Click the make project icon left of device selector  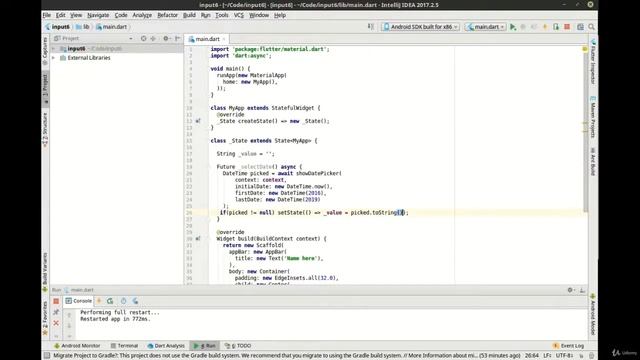(x=371, y=27)
